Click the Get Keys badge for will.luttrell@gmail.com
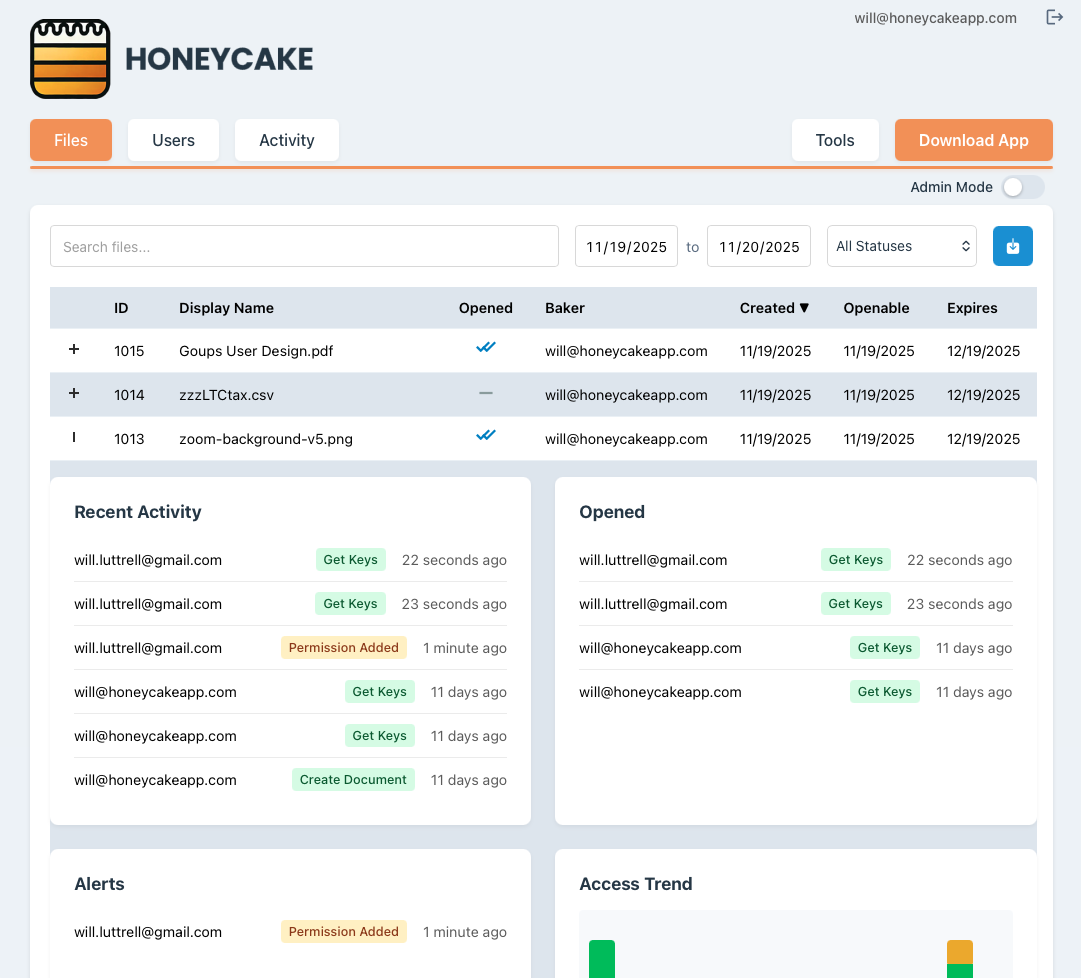The width and height of the screenshot is (1081, 978). pyautogui.click(x=350, y=559)
